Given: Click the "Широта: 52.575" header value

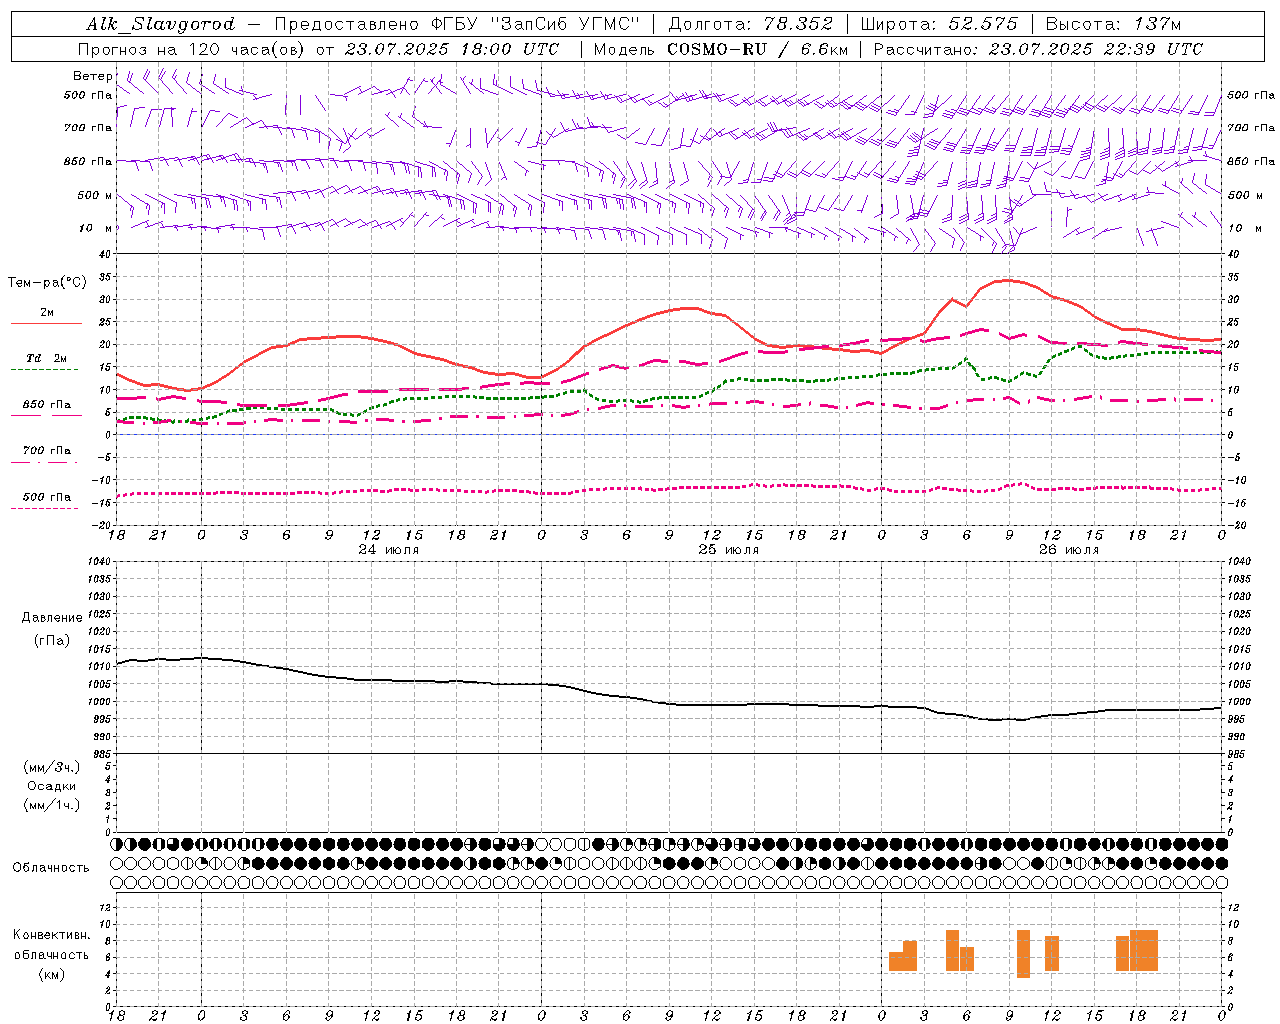Looking at the screenshot, I should coord(939,24).
